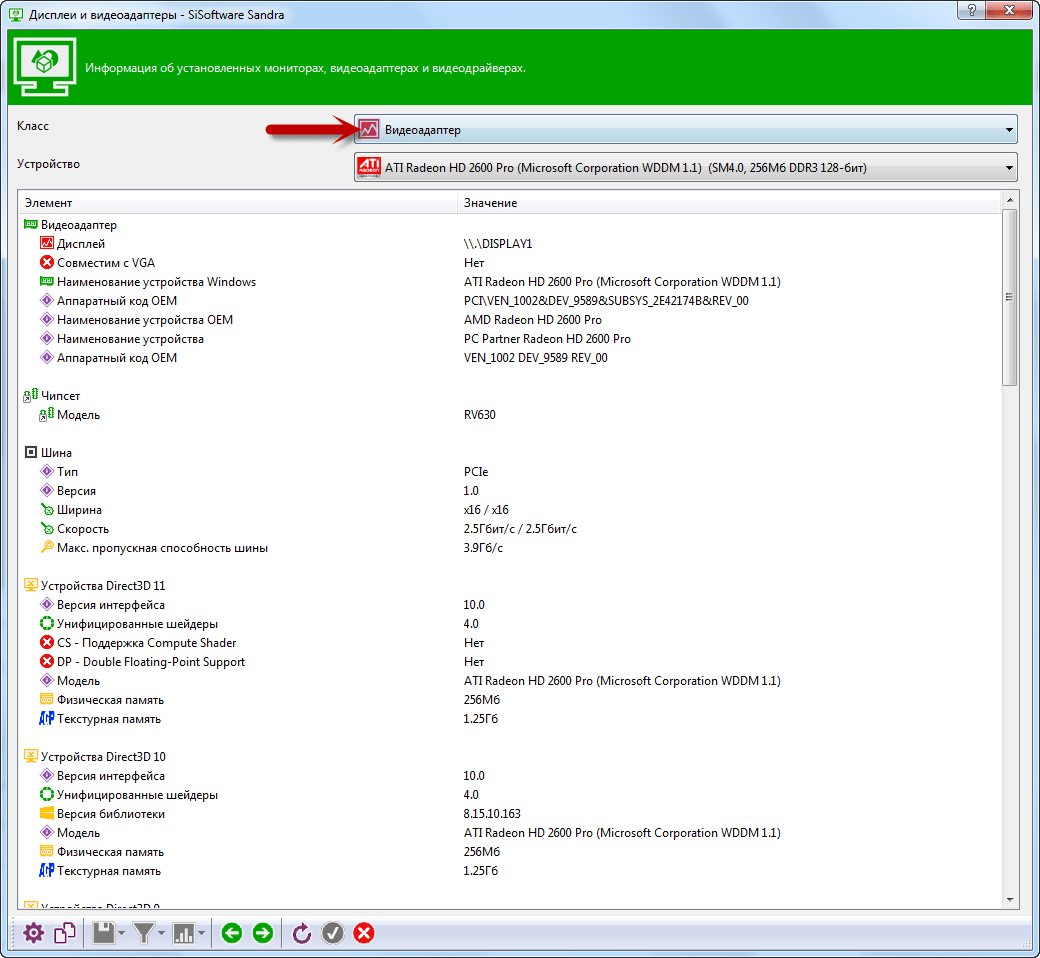Select the Чипсет group row

pyautogui.click(x=60, y=396)
